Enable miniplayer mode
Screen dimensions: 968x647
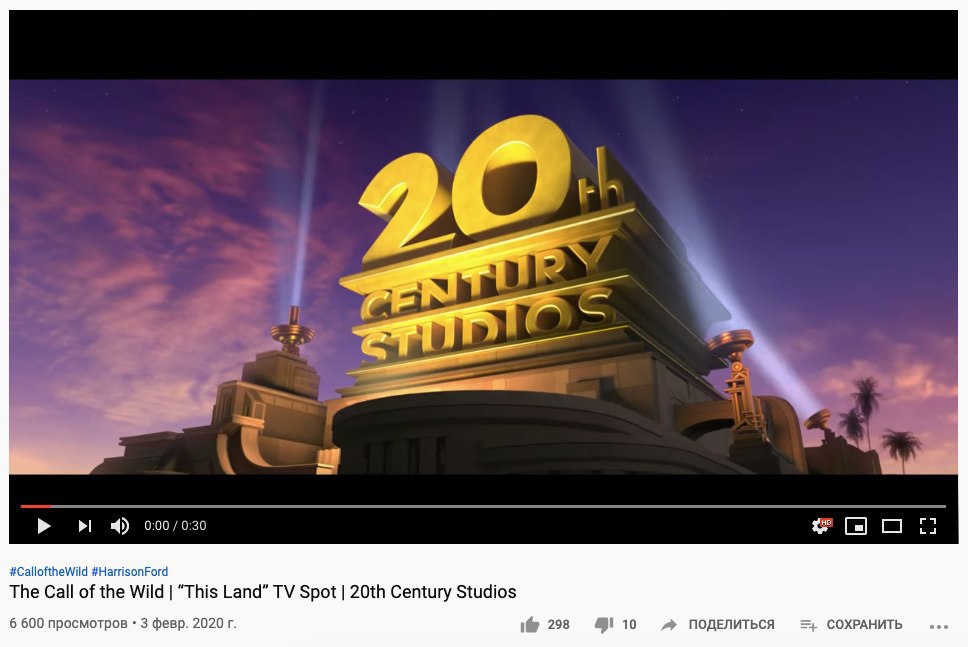click(856, 526)
